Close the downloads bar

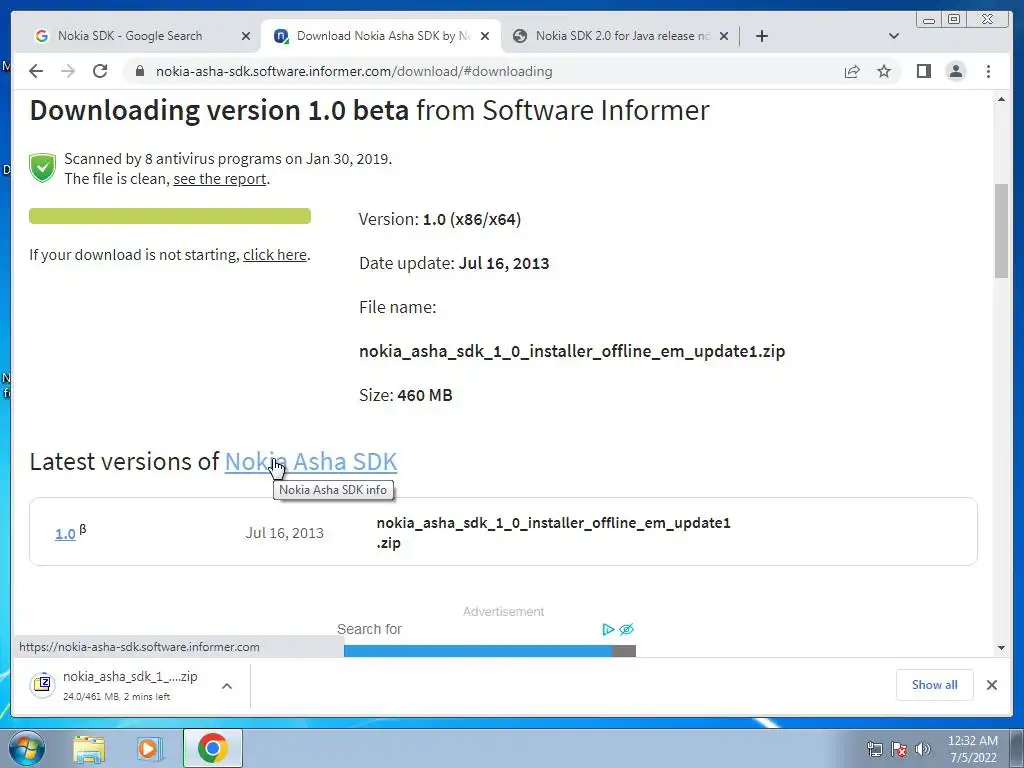(x=991, y=685)
